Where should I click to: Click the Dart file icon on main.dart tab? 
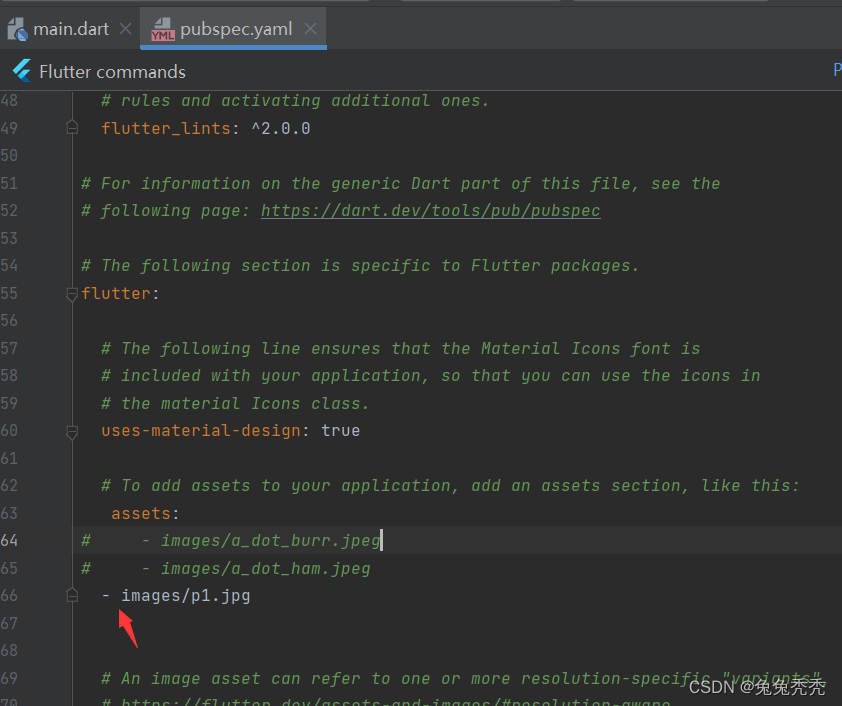[17, 29]
